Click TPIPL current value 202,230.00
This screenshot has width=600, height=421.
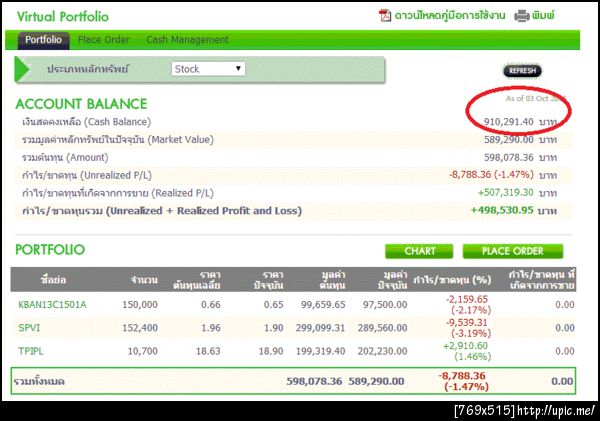tap(382, 351)
